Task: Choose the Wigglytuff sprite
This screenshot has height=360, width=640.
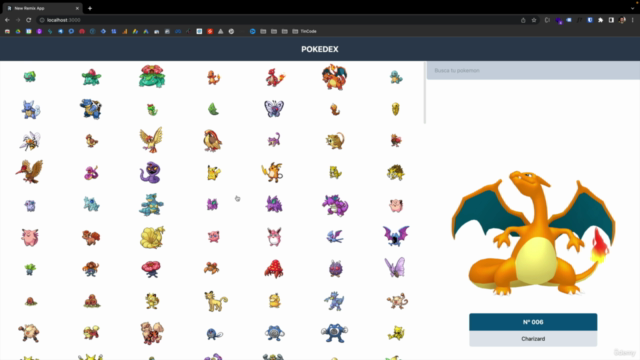Action: point(274,237)
